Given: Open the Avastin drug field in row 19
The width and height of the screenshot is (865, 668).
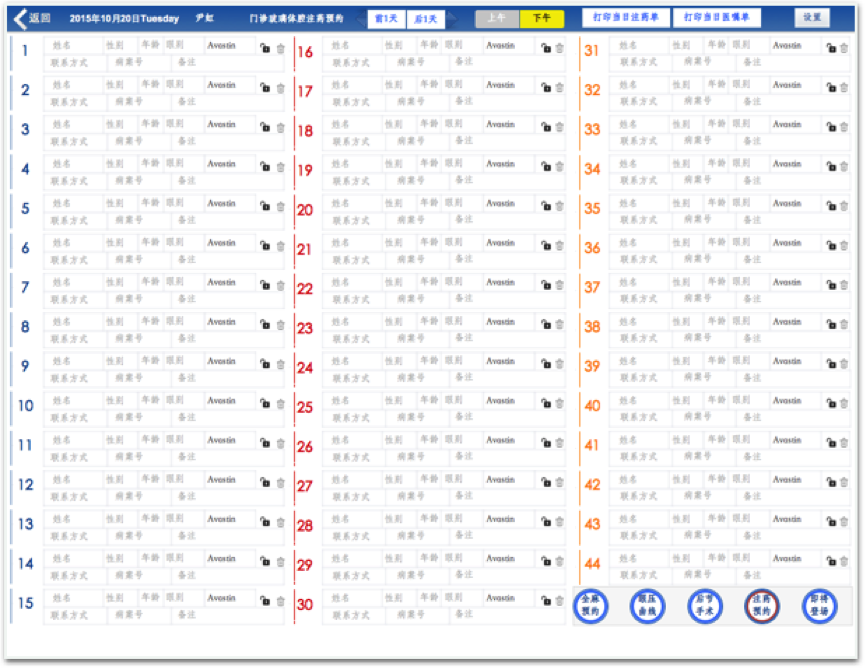Looking at the screenshot, I should 509,164.
